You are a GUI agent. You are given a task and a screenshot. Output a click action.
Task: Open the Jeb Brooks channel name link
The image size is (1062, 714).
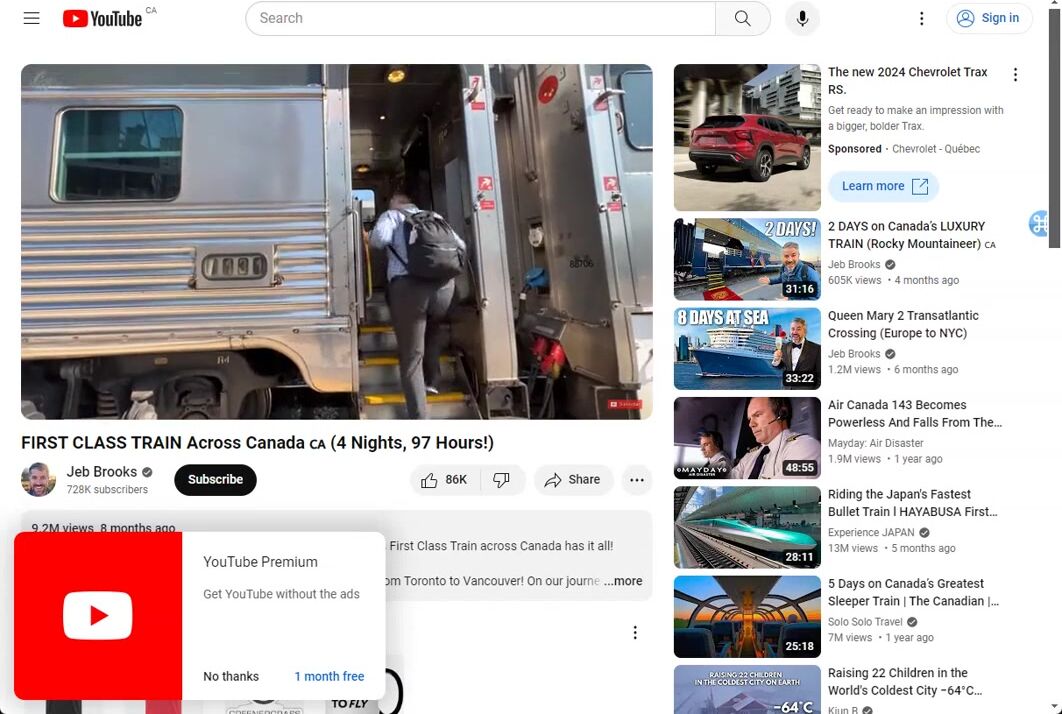point(102,471)
